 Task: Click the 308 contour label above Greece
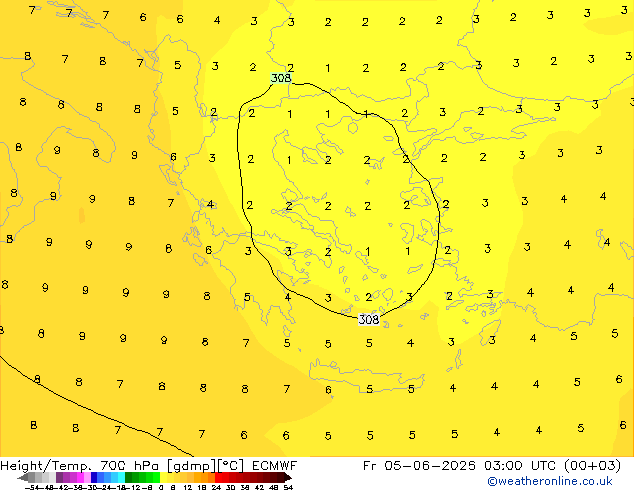pos(281,78)
